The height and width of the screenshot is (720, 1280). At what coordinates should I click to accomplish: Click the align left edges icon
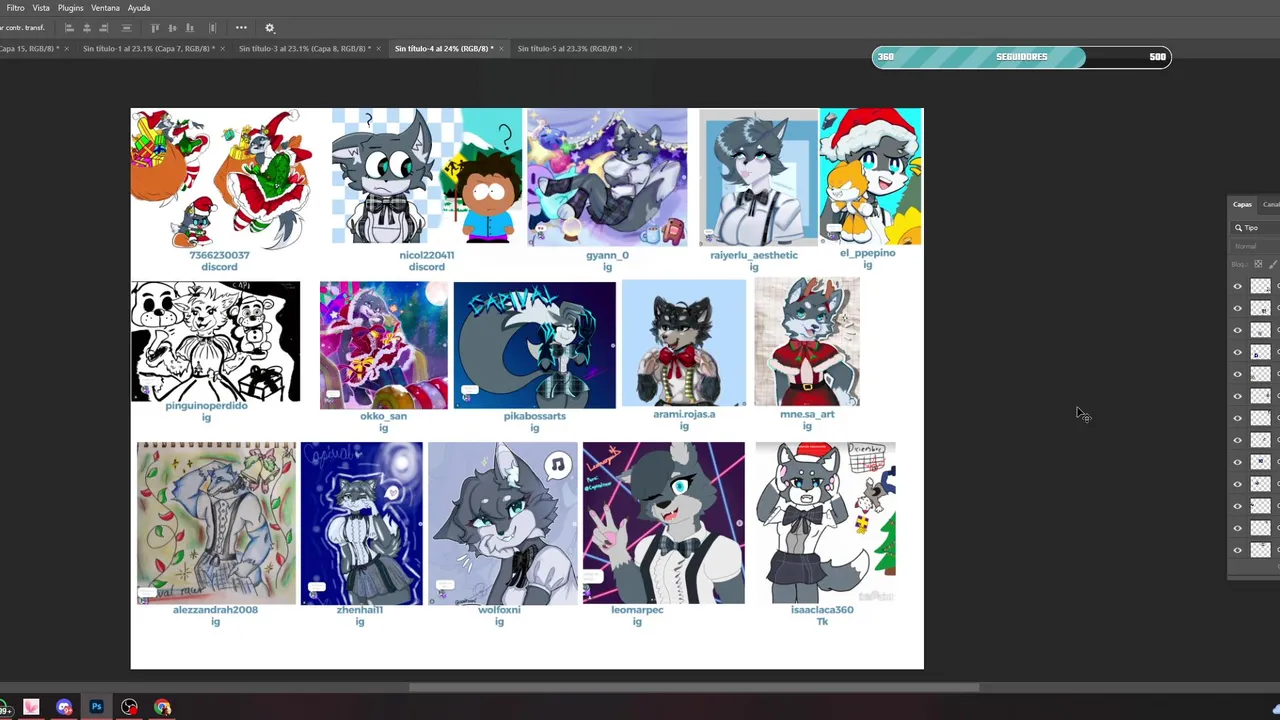68,28
